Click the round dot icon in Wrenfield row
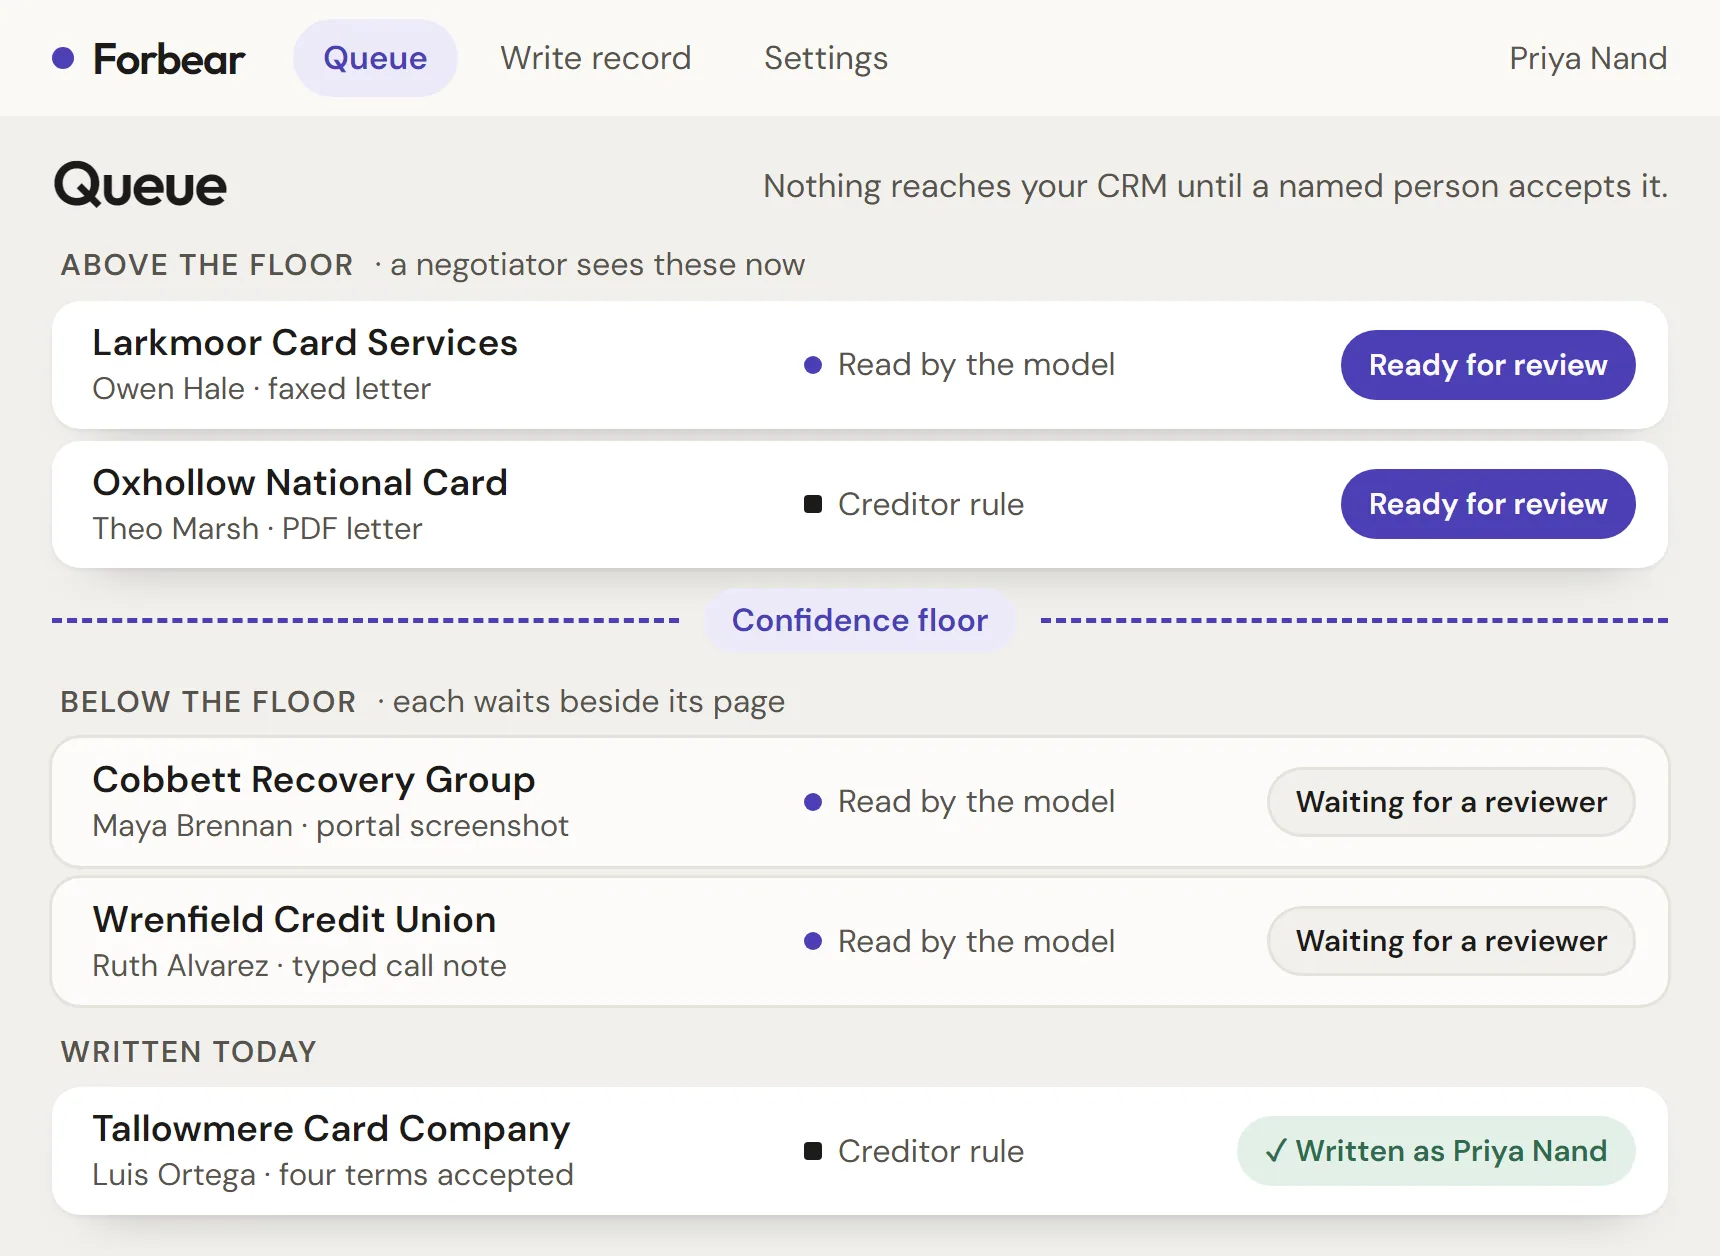Viewport: 1720px width, 1256px height. [813, 941]
